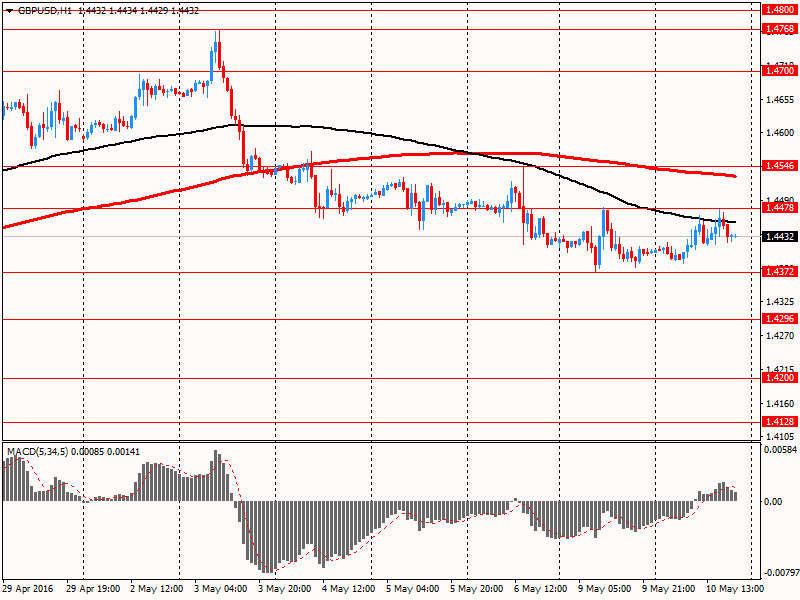
Task: Click the 1.4105 price axis value
Action: coord(781,437)
